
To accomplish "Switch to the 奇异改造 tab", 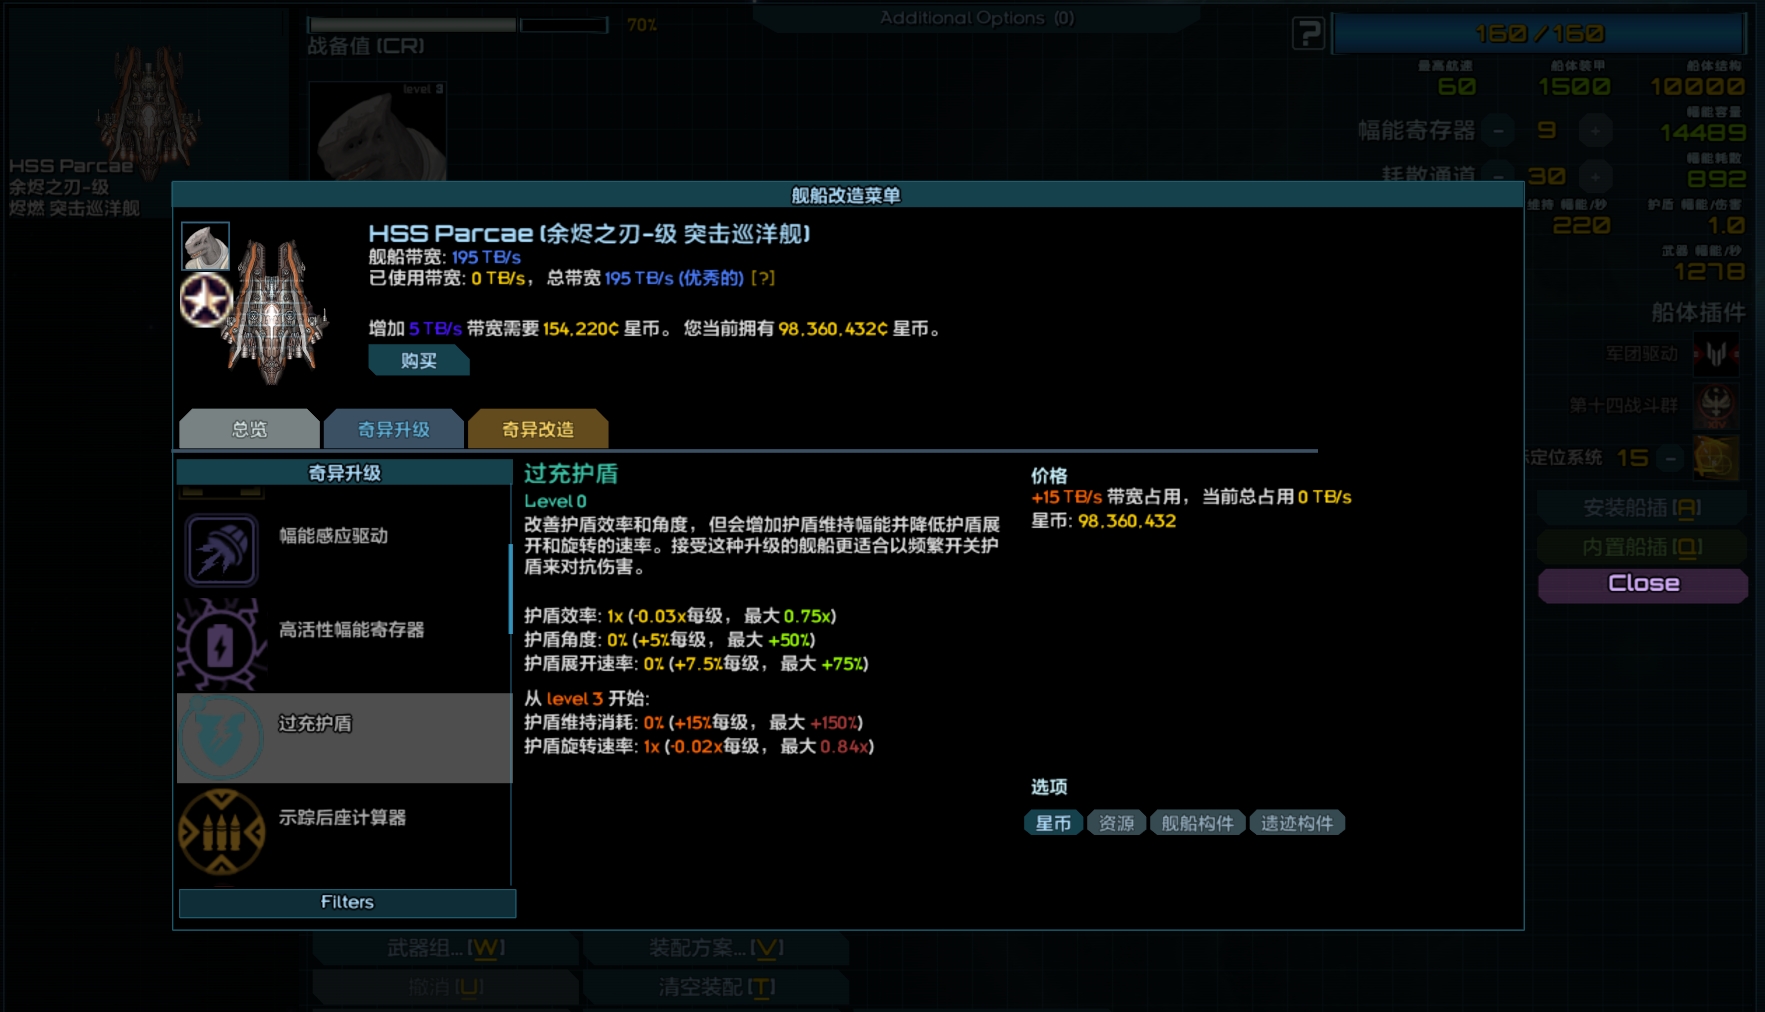I will [x=540, y=428].
